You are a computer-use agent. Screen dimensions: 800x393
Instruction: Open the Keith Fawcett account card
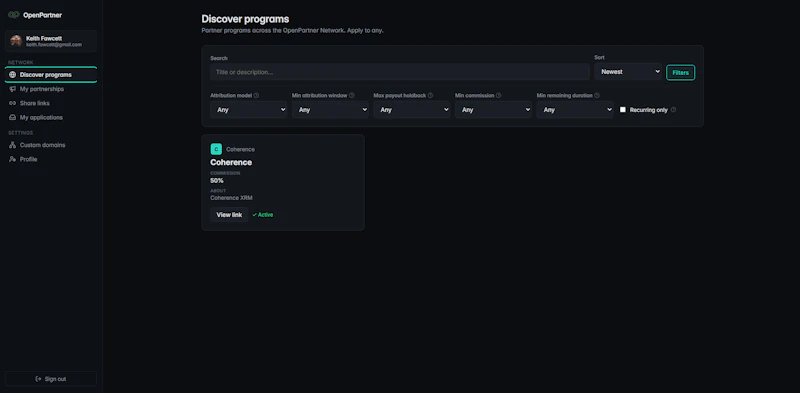(x=51, y=41)
